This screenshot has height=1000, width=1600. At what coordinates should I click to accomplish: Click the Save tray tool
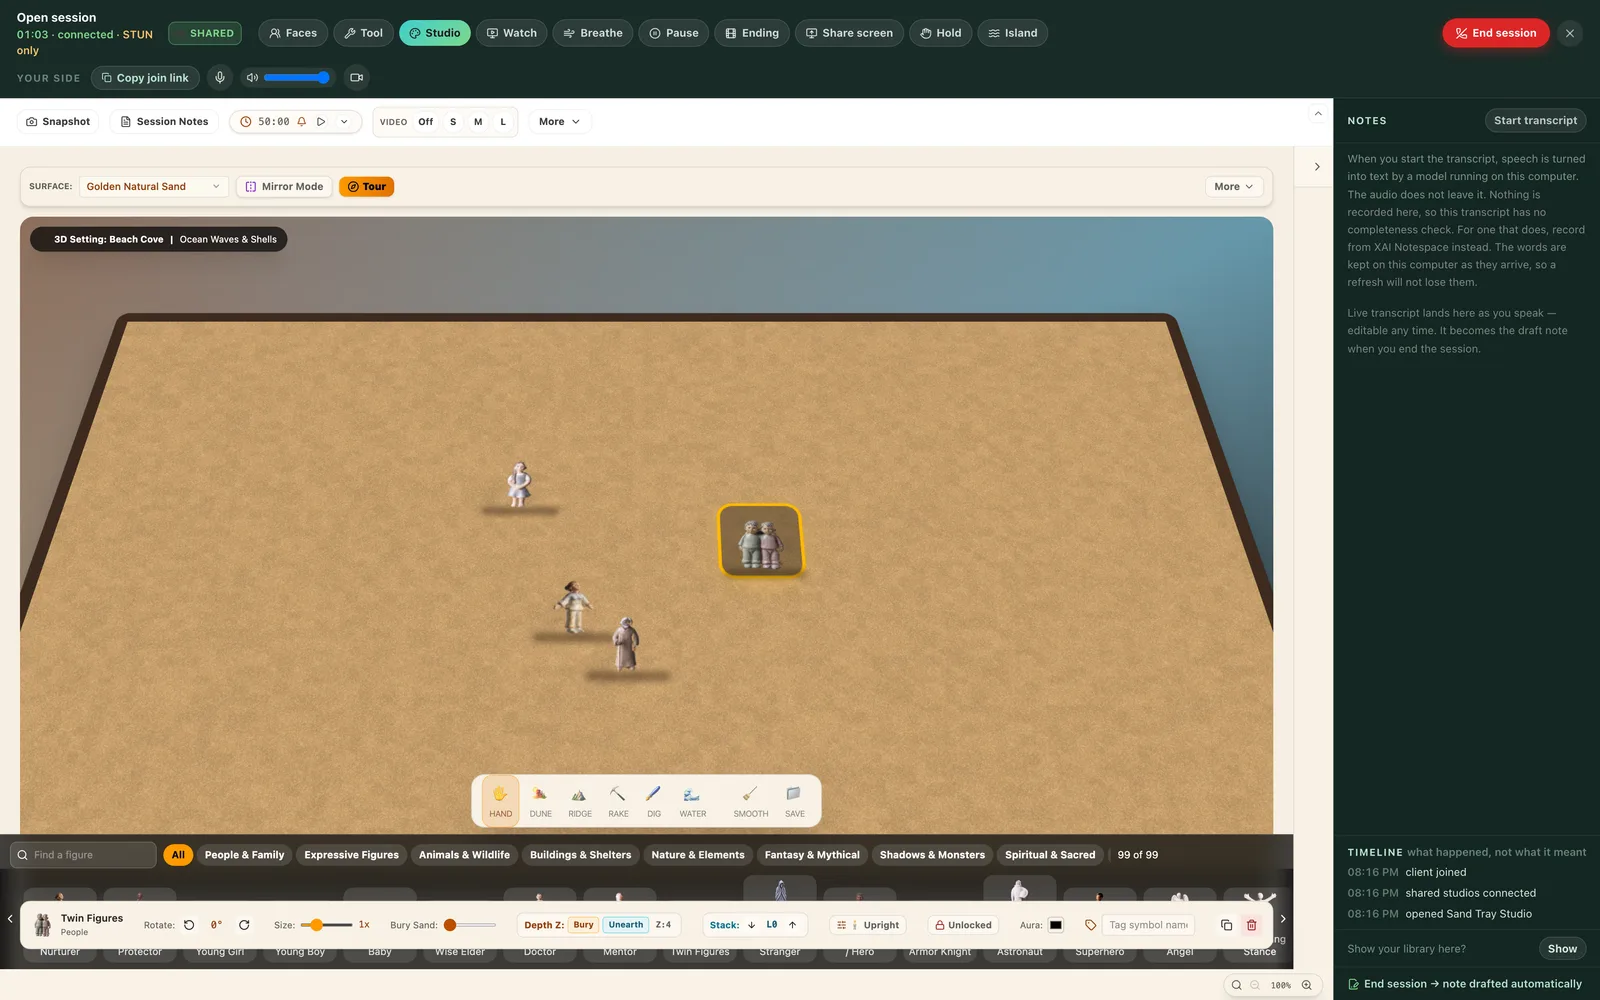(x=795, y=801)
